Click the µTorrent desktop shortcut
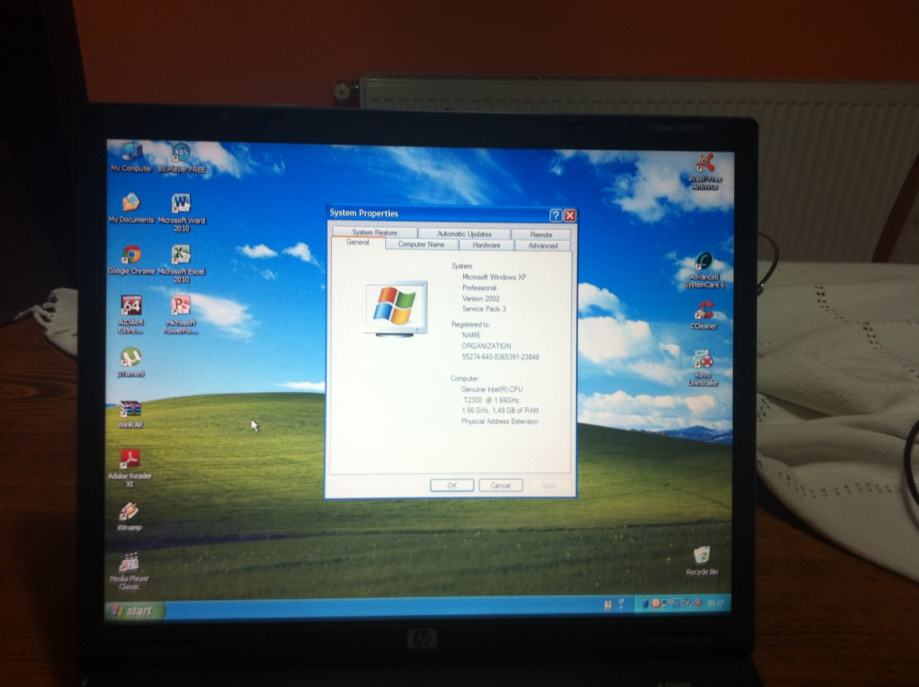This screenshot has width=919, height=687. (x=131, y=362)
